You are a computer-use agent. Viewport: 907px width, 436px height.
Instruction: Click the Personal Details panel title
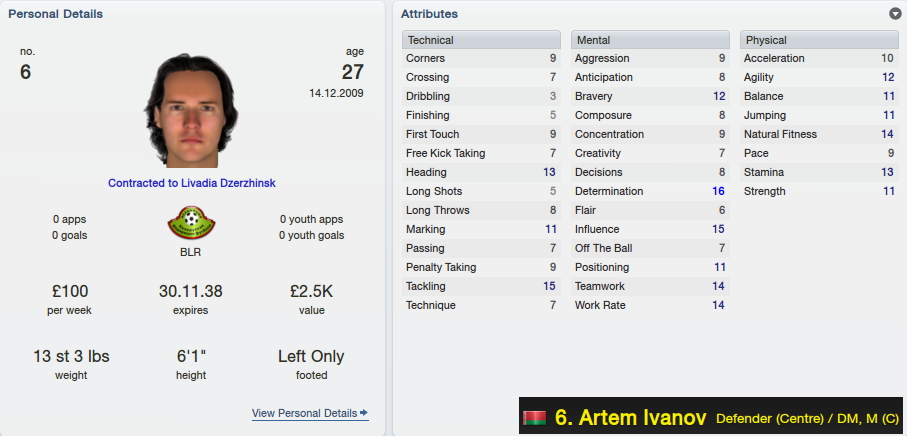(x=56, y=14)
